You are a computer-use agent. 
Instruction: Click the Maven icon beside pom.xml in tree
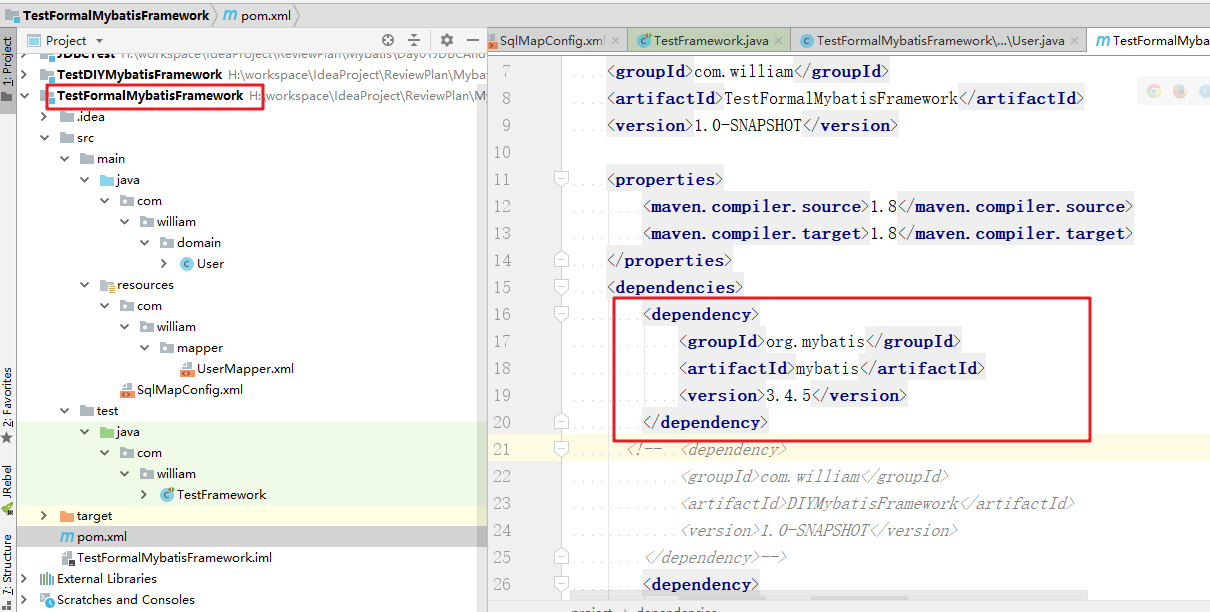point(67,537)
